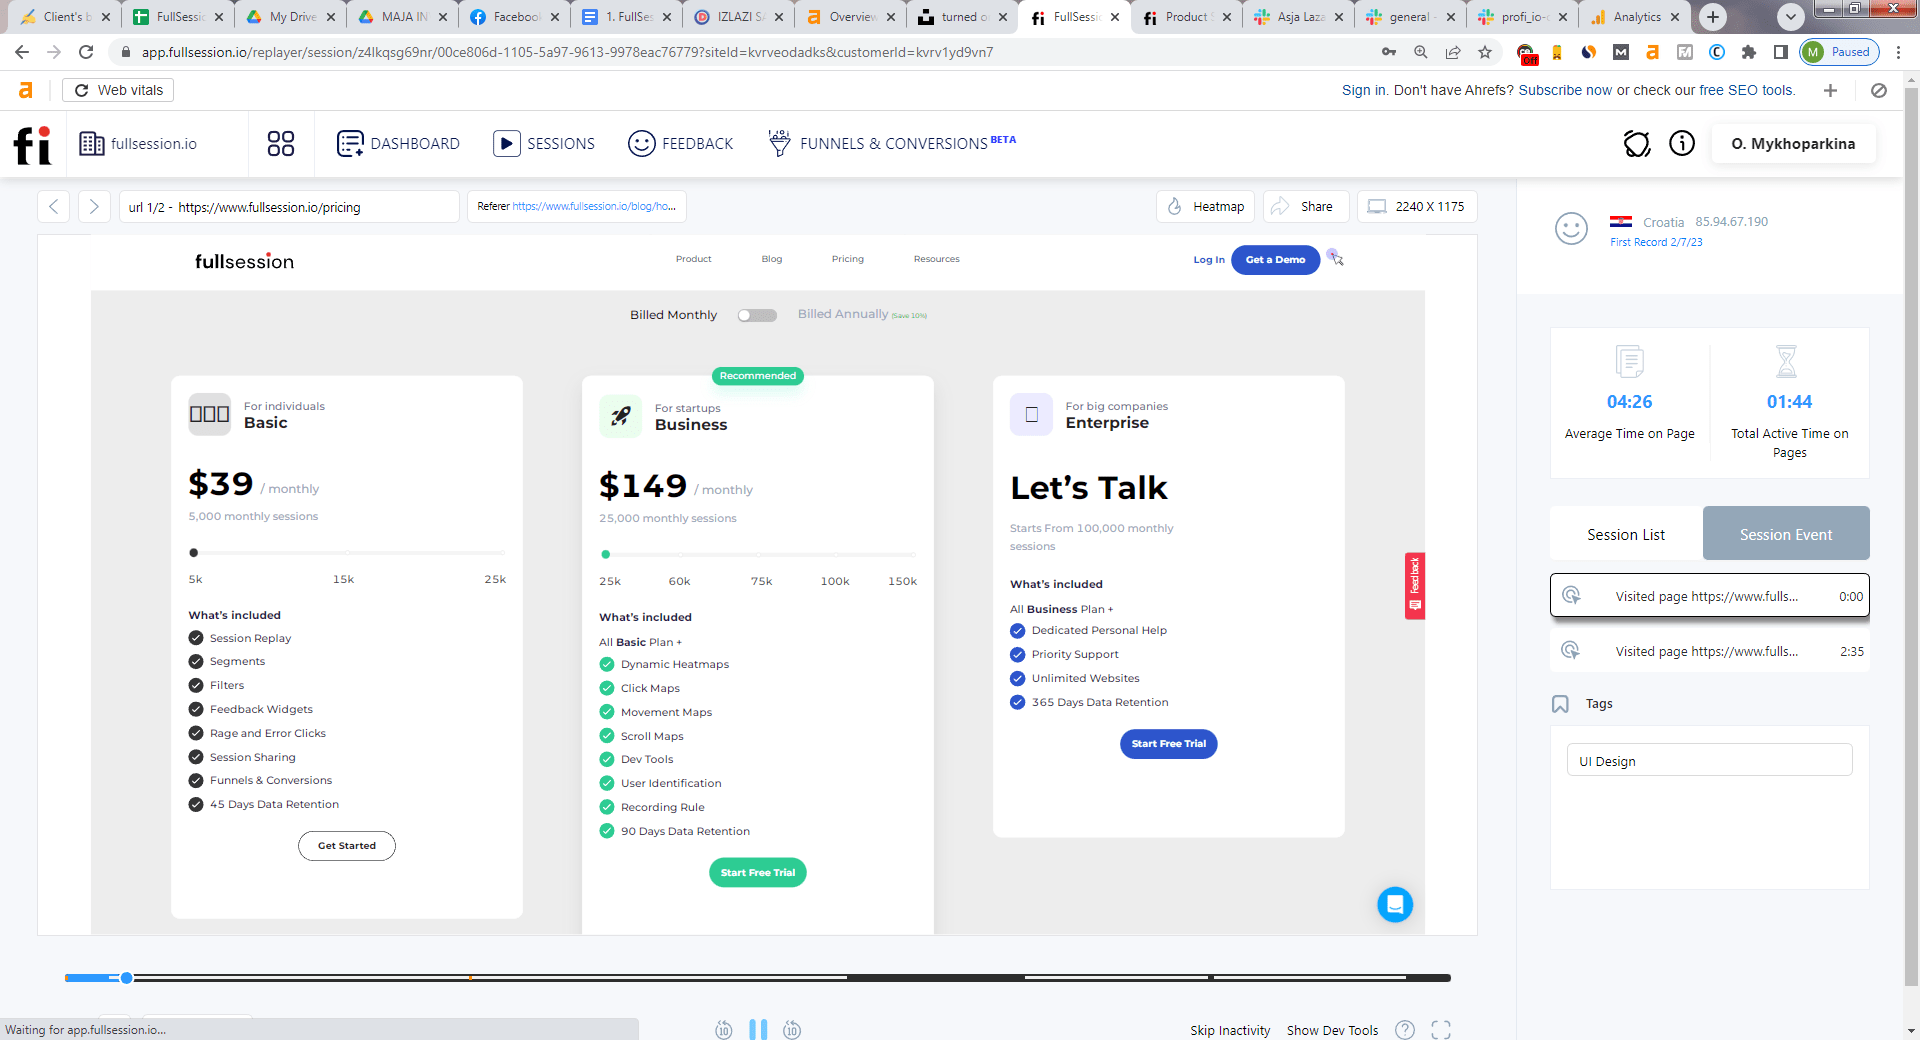Click the Croatia flag icon
This screenshot has height=1040, width=1920.
(1621, 222)
